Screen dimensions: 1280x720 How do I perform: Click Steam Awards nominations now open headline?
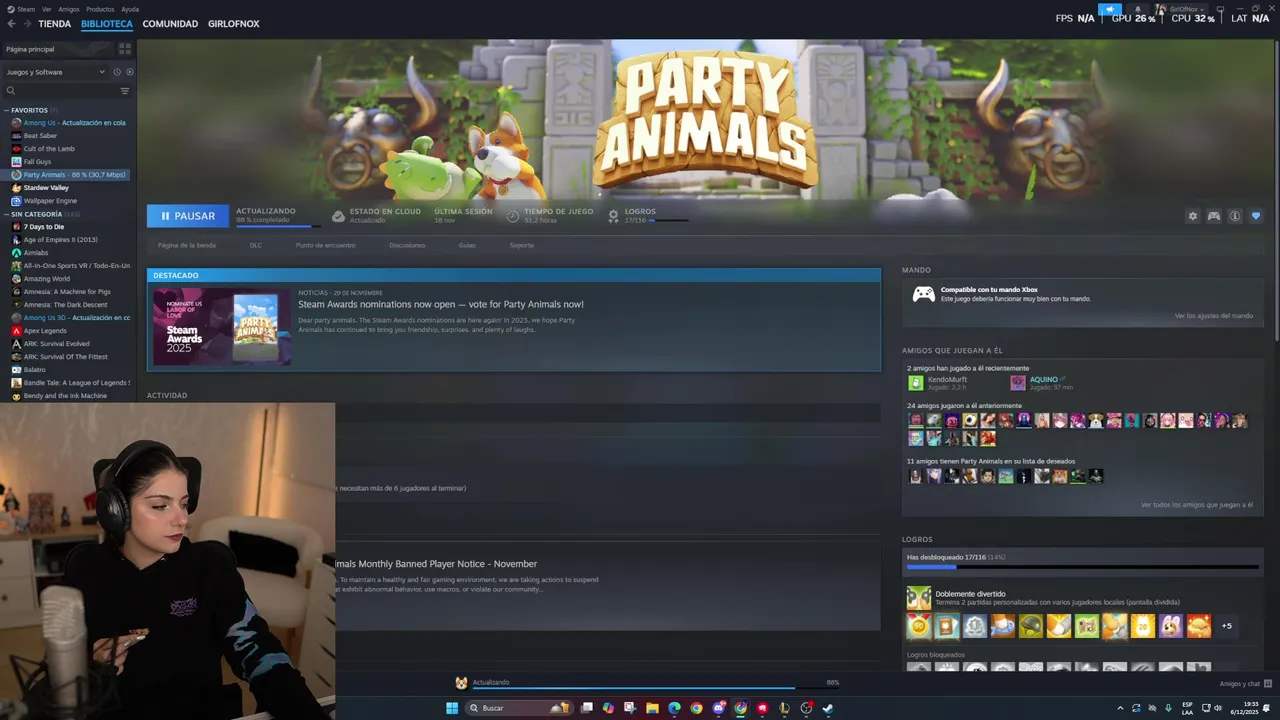[x=441, y=304]
